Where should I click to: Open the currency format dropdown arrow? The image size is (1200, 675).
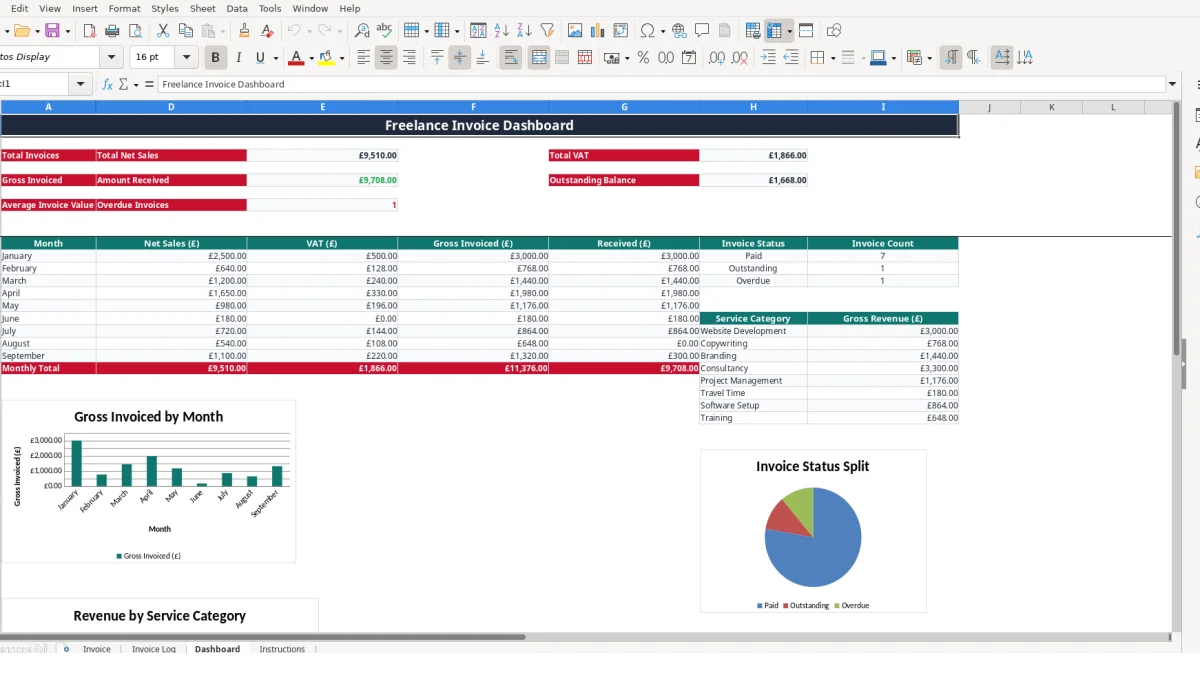tap(627, 58)
